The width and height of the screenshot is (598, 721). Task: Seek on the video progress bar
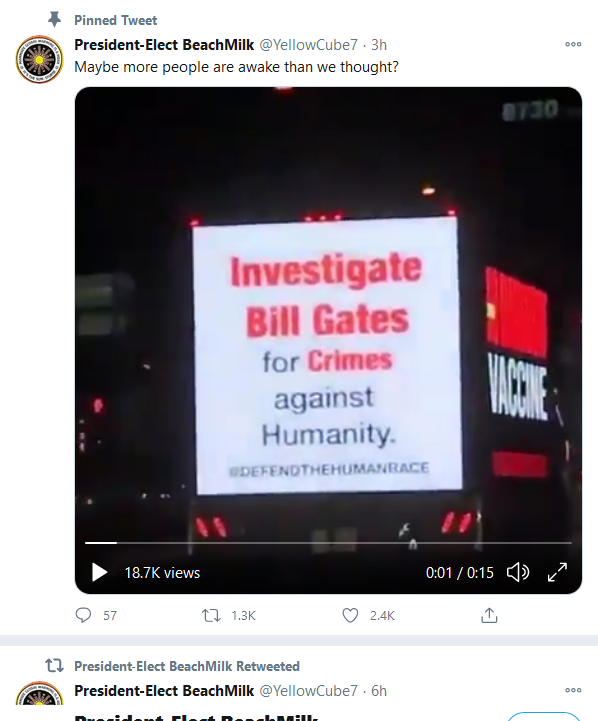[328, 543]
